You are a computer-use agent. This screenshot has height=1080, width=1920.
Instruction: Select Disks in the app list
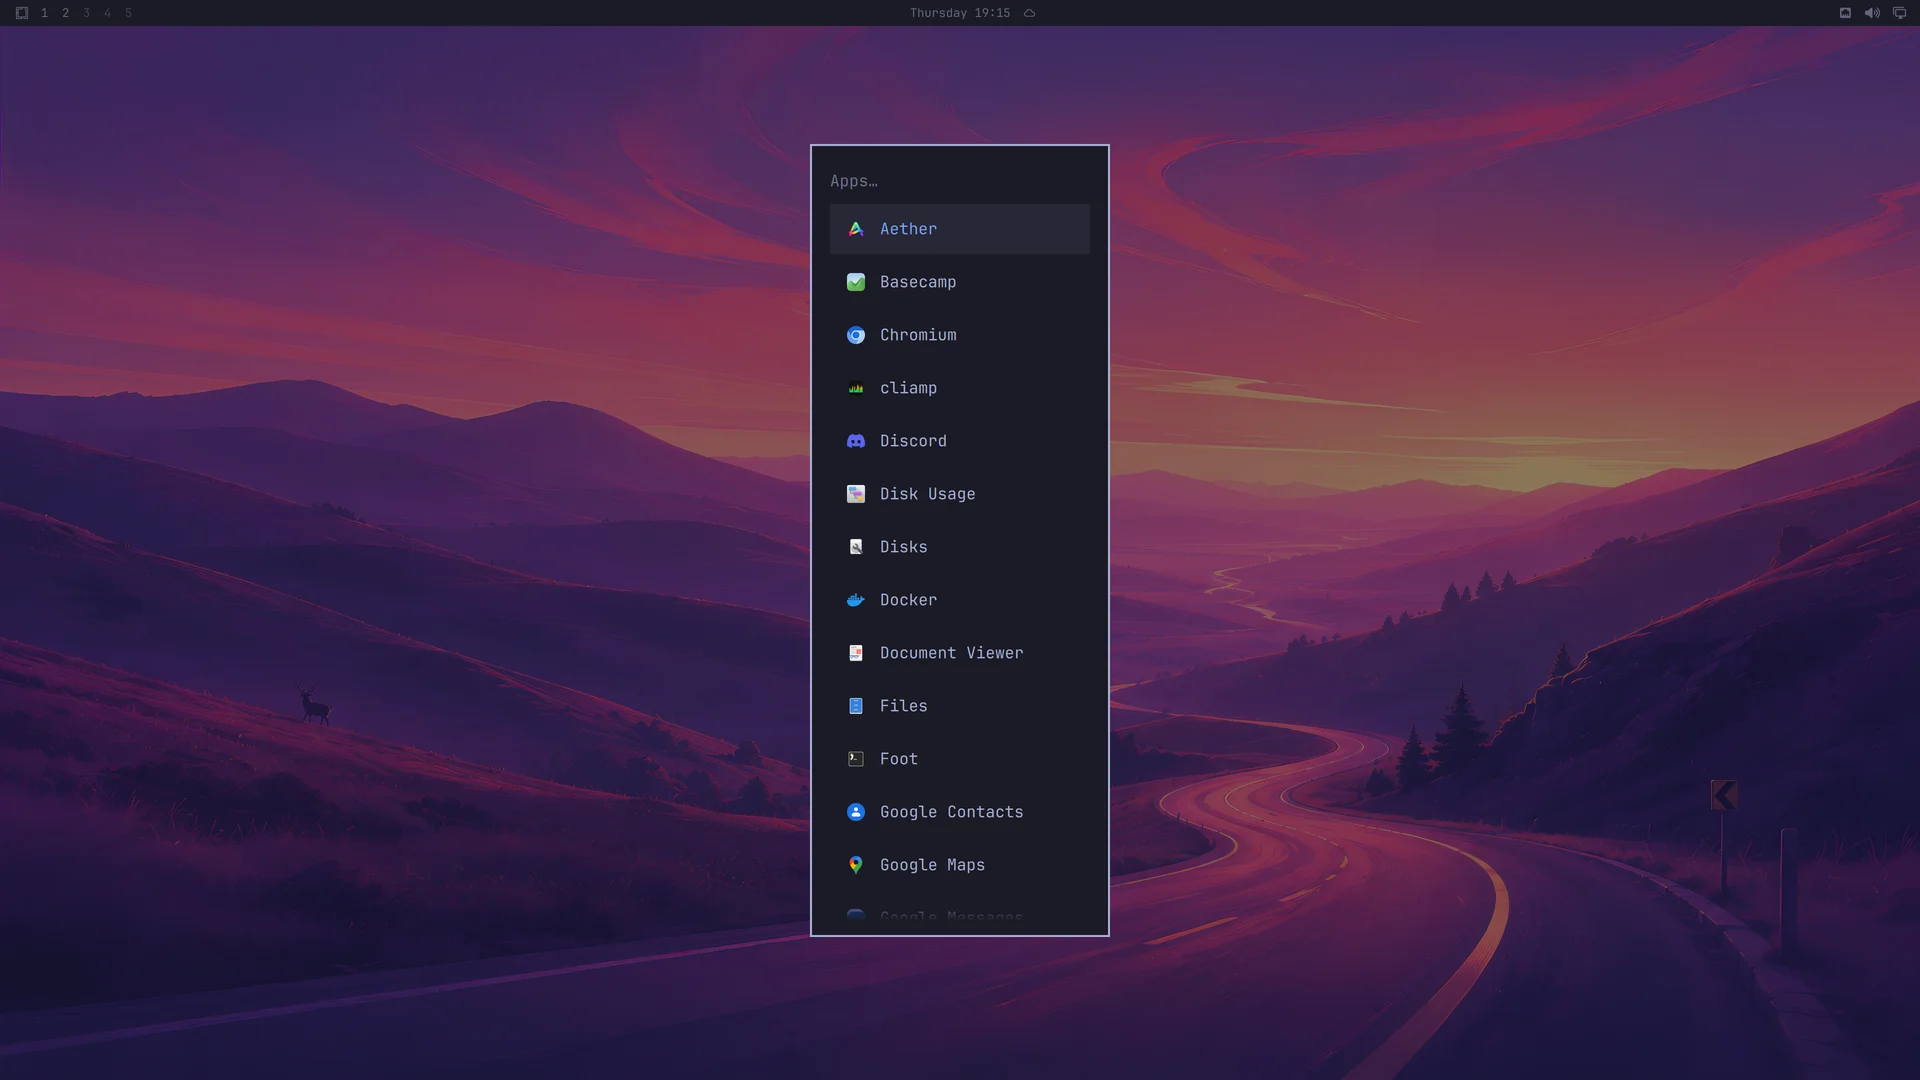pyautogui.click(x=960, y=547)
